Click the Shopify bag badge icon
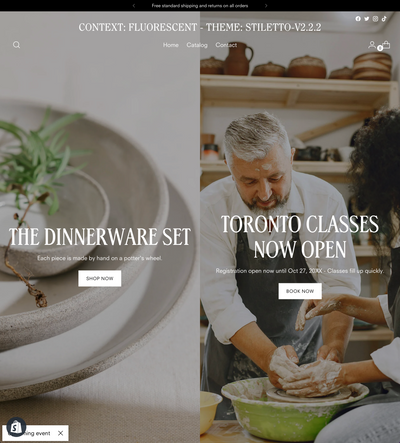This screenshot has width=400, height=443. (16, 427)
